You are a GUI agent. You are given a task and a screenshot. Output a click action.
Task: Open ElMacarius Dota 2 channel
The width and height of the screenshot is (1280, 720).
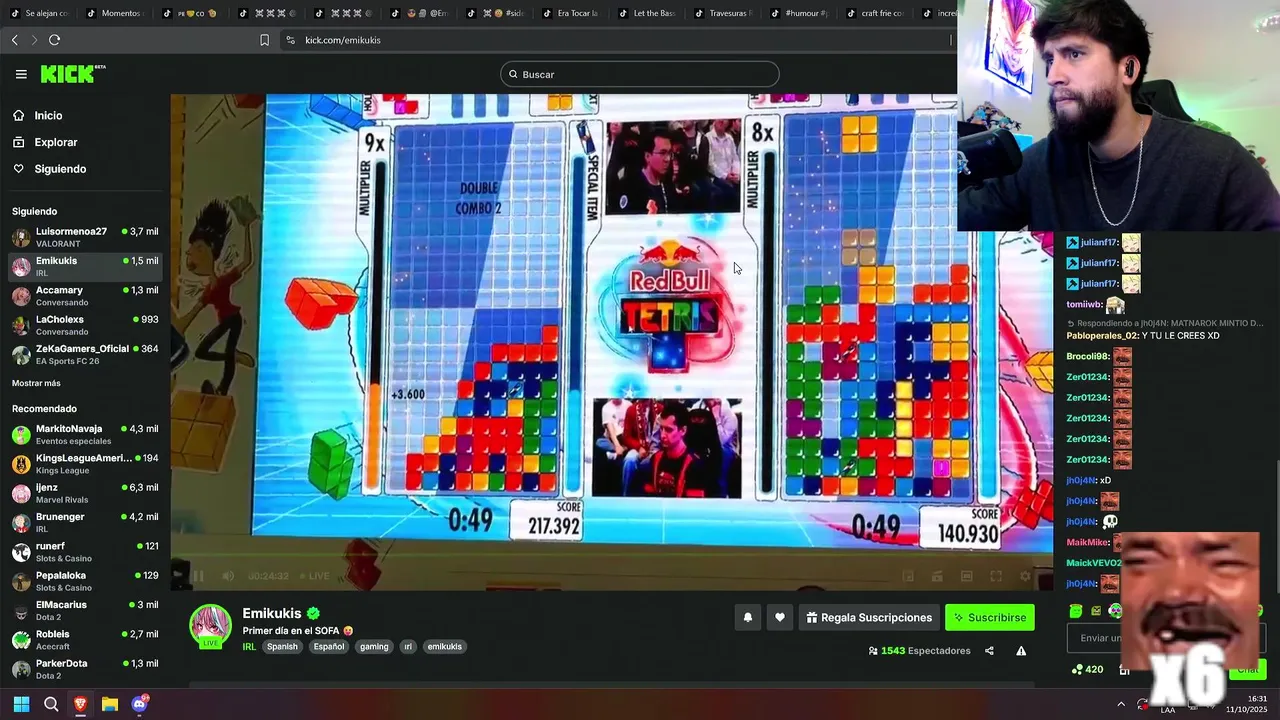pyautogui.click(x=85, y=610)
